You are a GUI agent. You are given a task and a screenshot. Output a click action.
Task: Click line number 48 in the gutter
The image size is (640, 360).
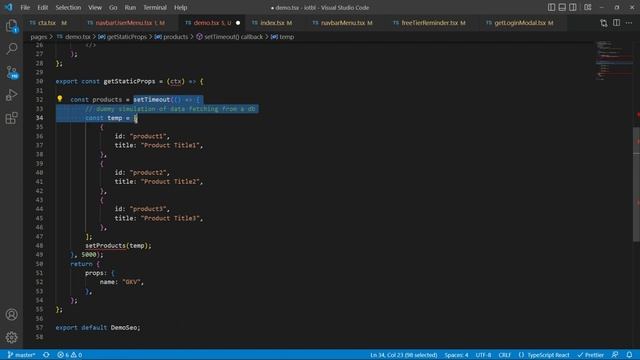click(39, 246)
